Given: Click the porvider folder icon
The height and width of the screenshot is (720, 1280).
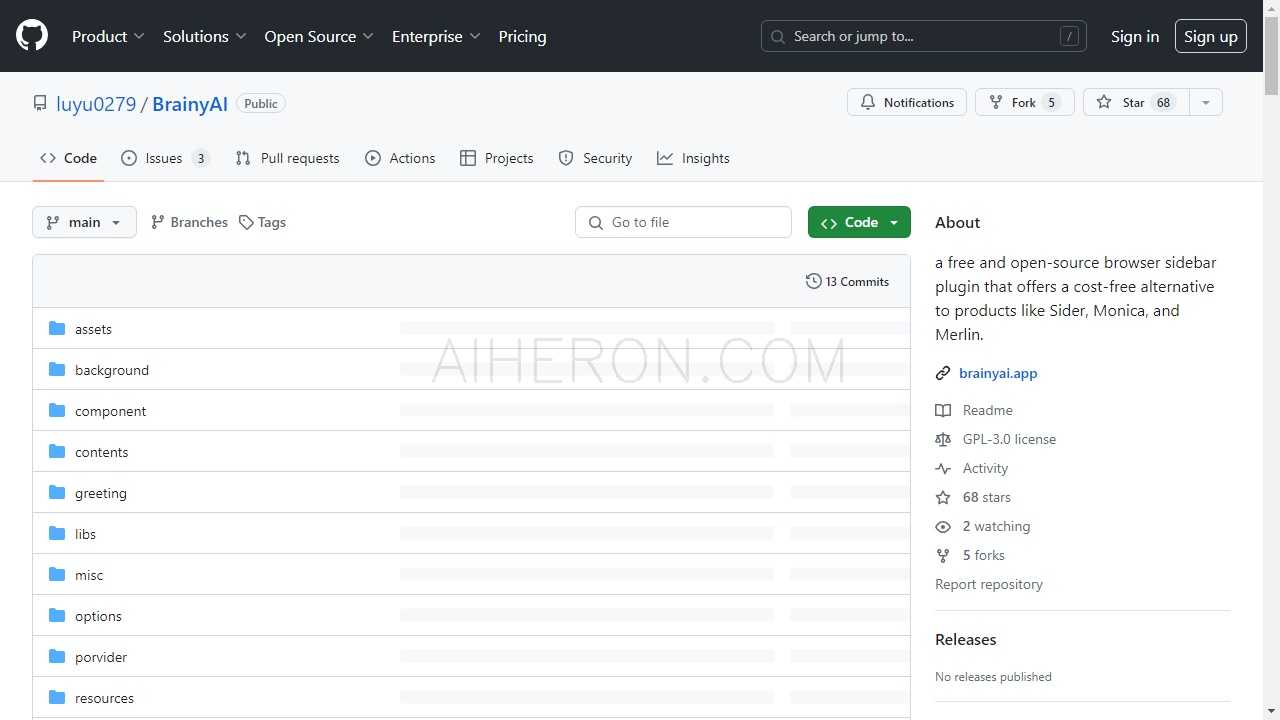Looking at the screenshot, I should point(57,657).
